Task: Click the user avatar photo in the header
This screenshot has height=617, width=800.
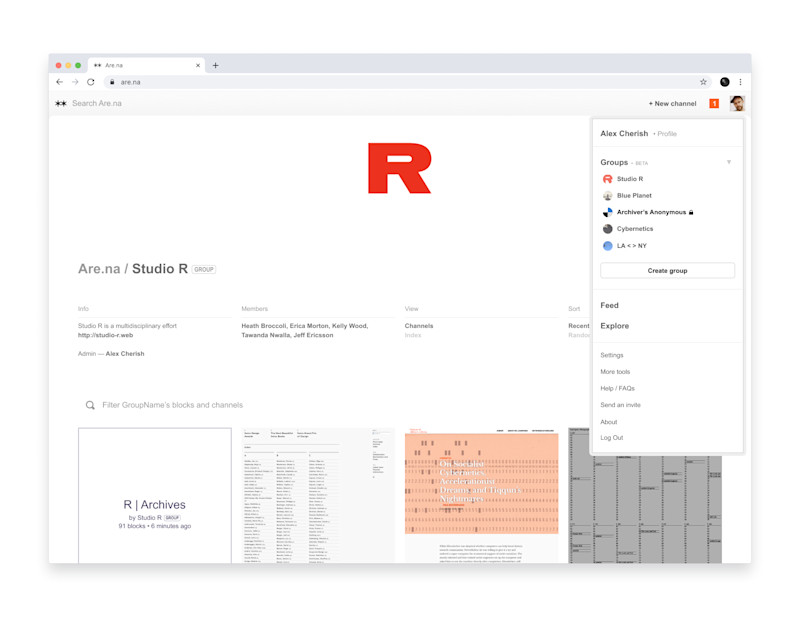Action: coord(737,104)
